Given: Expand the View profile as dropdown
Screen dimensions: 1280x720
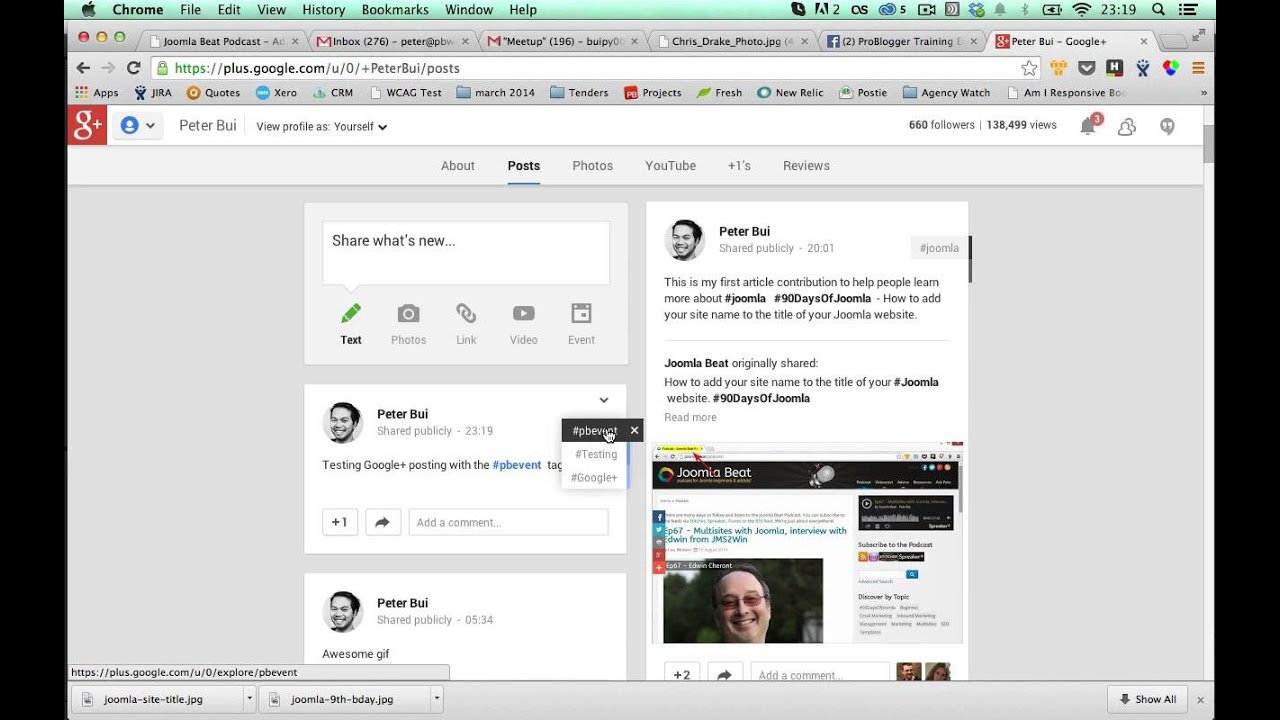Looking at the screenshot, I should [x=321, y=127].
